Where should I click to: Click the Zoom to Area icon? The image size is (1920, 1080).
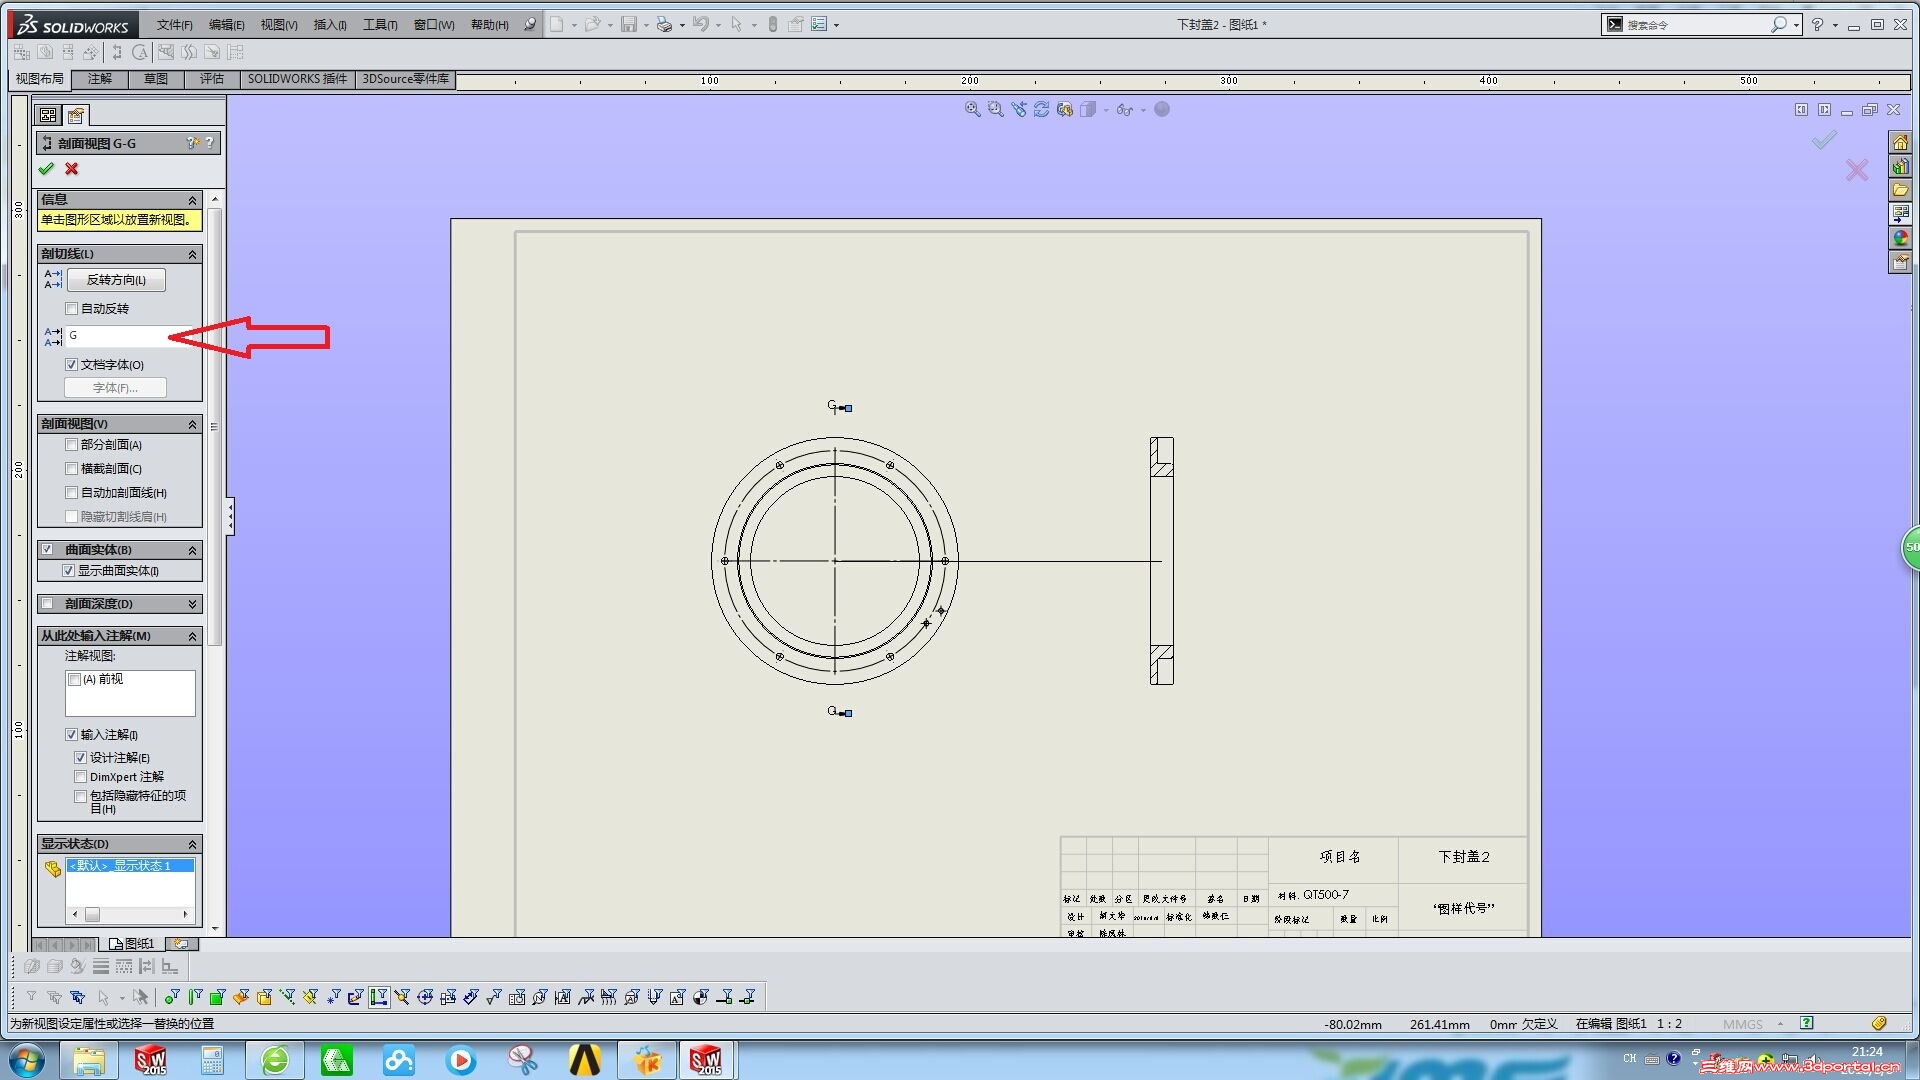pyautogui.click(x=995, y=110)
